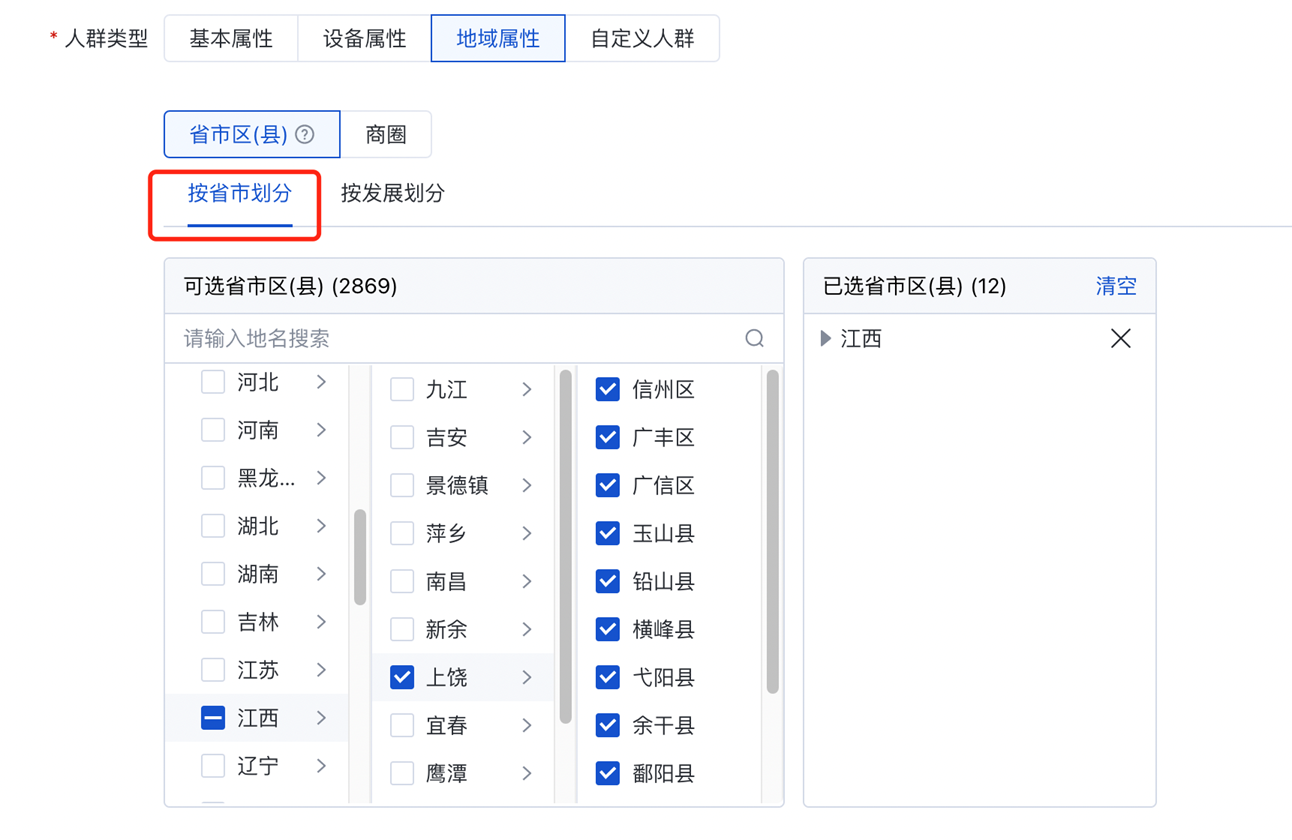Remove 江西 with the X icon

tap(1120, 339)
